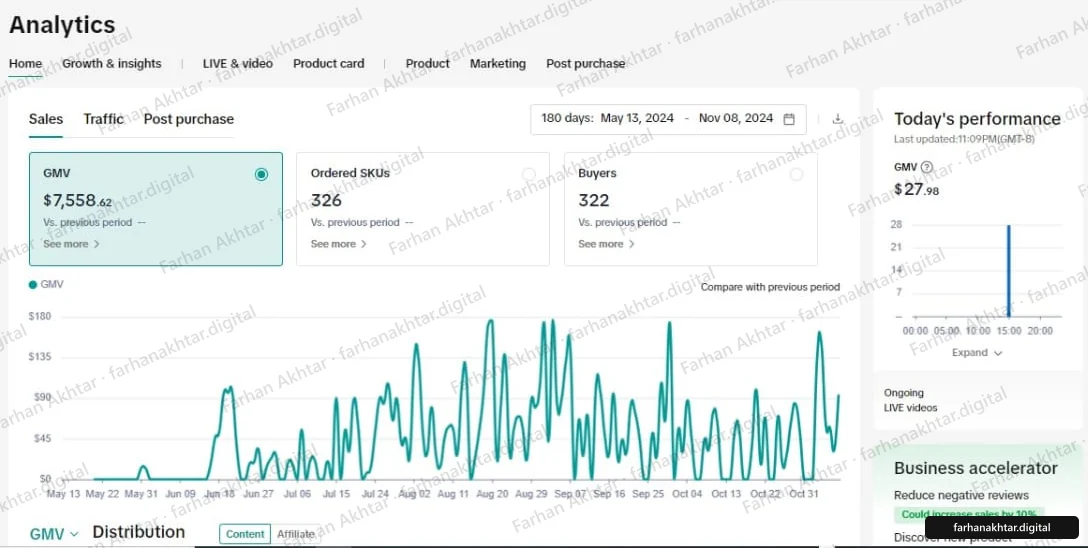Choose Content distribution option
Screen dimensions: 1088x548
(x=245, y=534)
